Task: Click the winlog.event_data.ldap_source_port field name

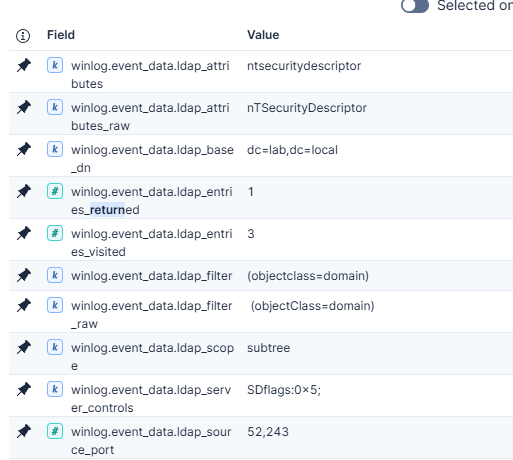Action: click(x=151, y=441)
